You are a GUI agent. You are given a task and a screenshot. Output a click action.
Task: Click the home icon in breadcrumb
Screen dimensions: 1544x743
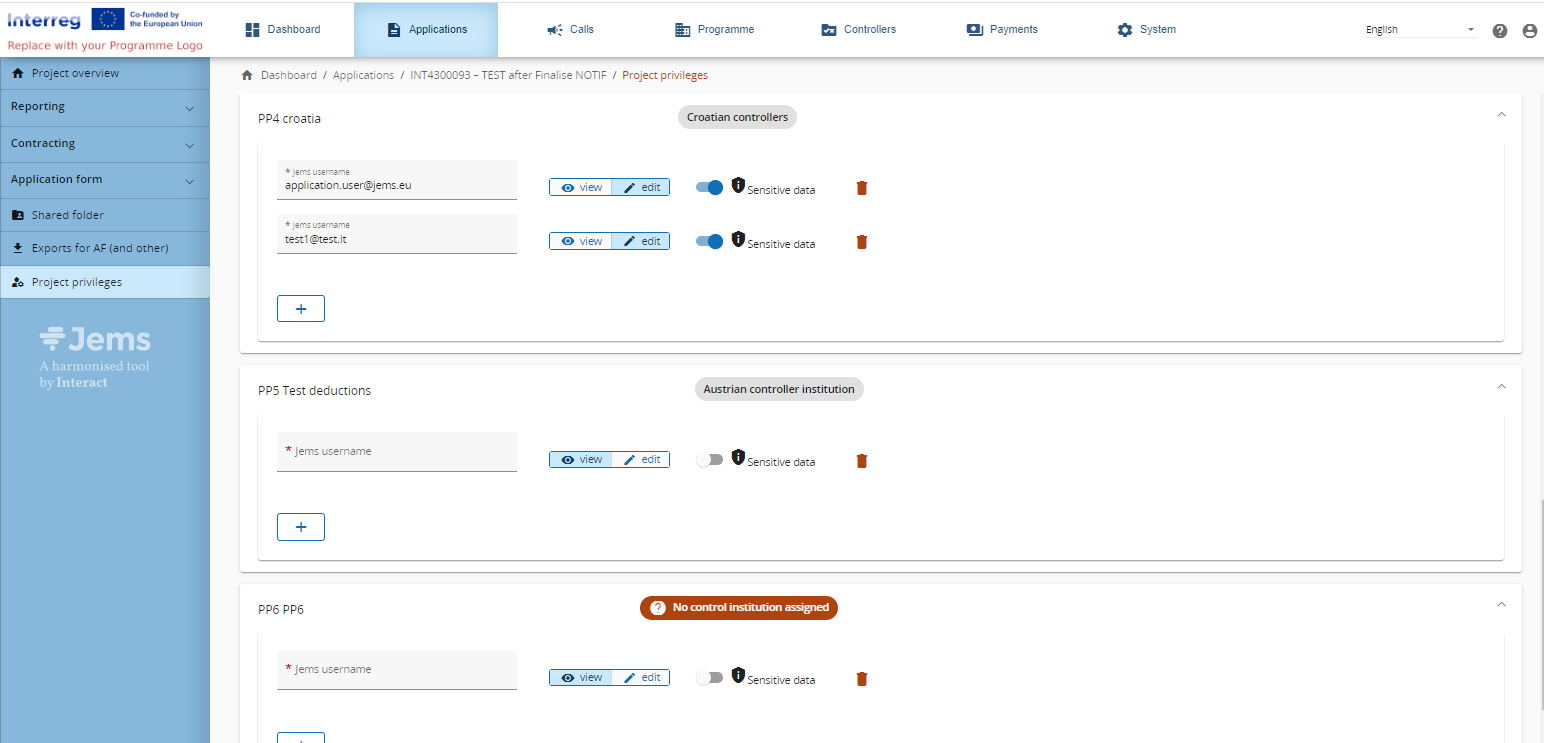[x=247, y=76]
